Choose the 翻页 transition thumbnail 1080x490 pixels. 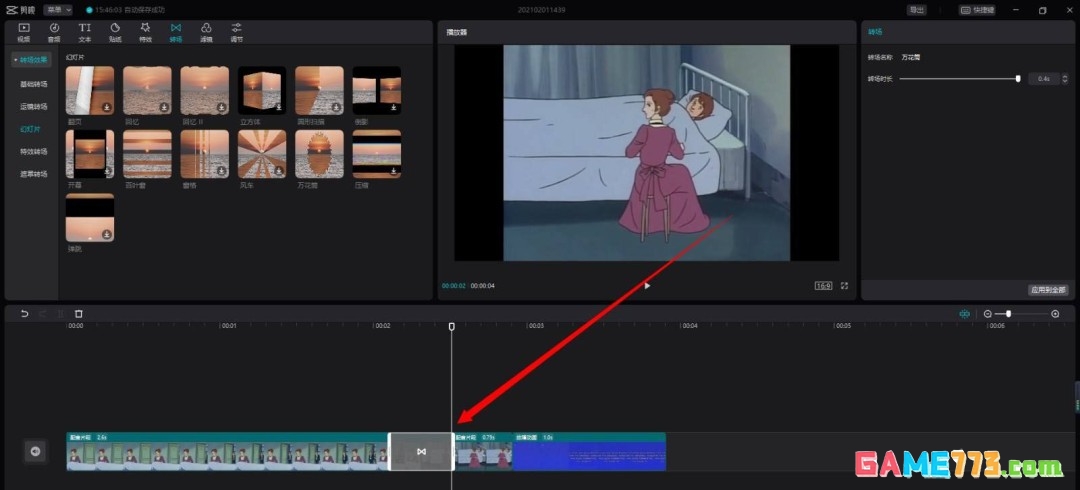90,90
